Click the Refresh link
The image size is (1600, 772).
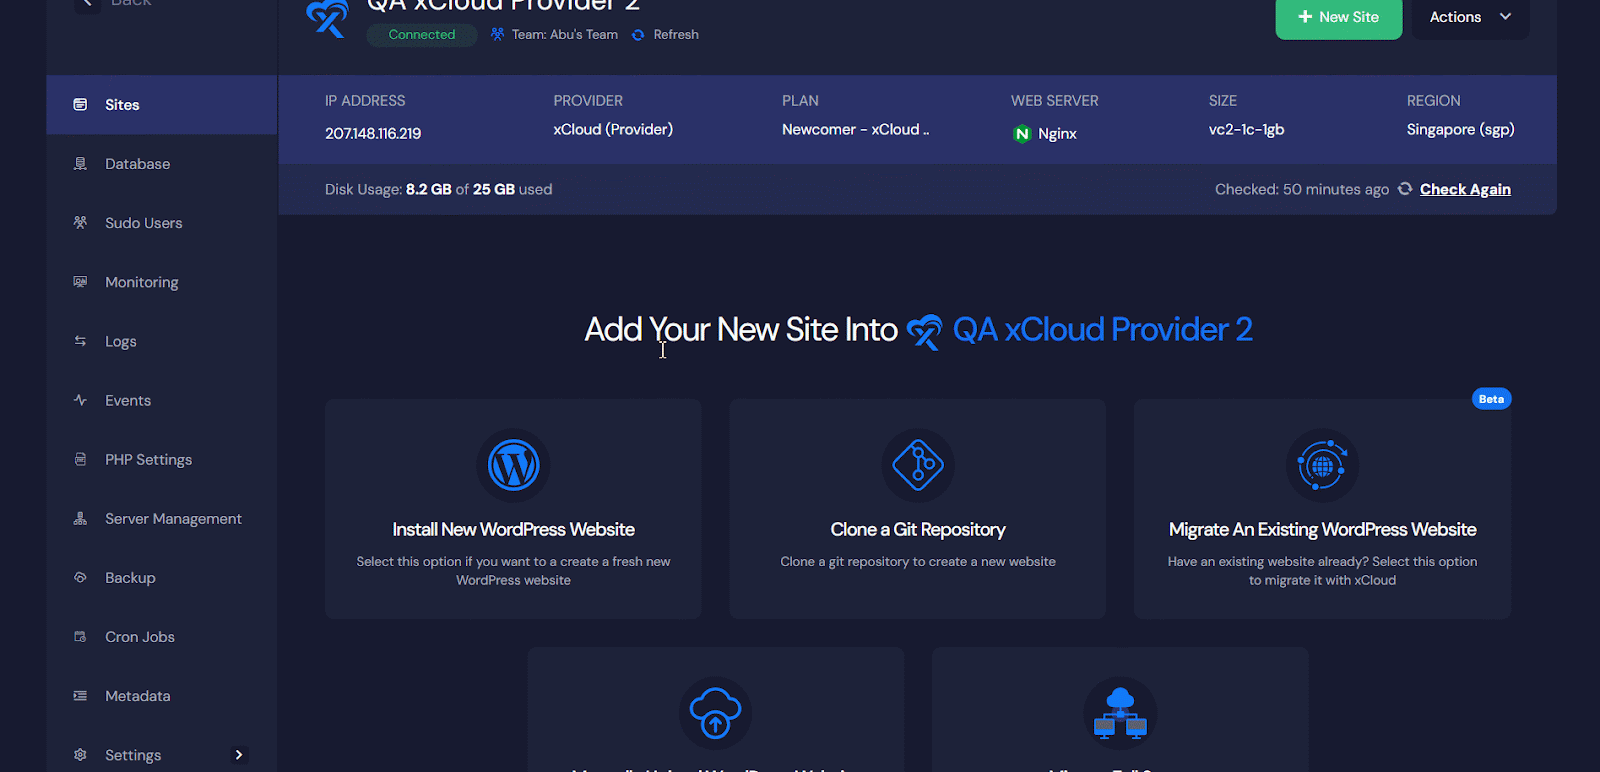point(676,34)
